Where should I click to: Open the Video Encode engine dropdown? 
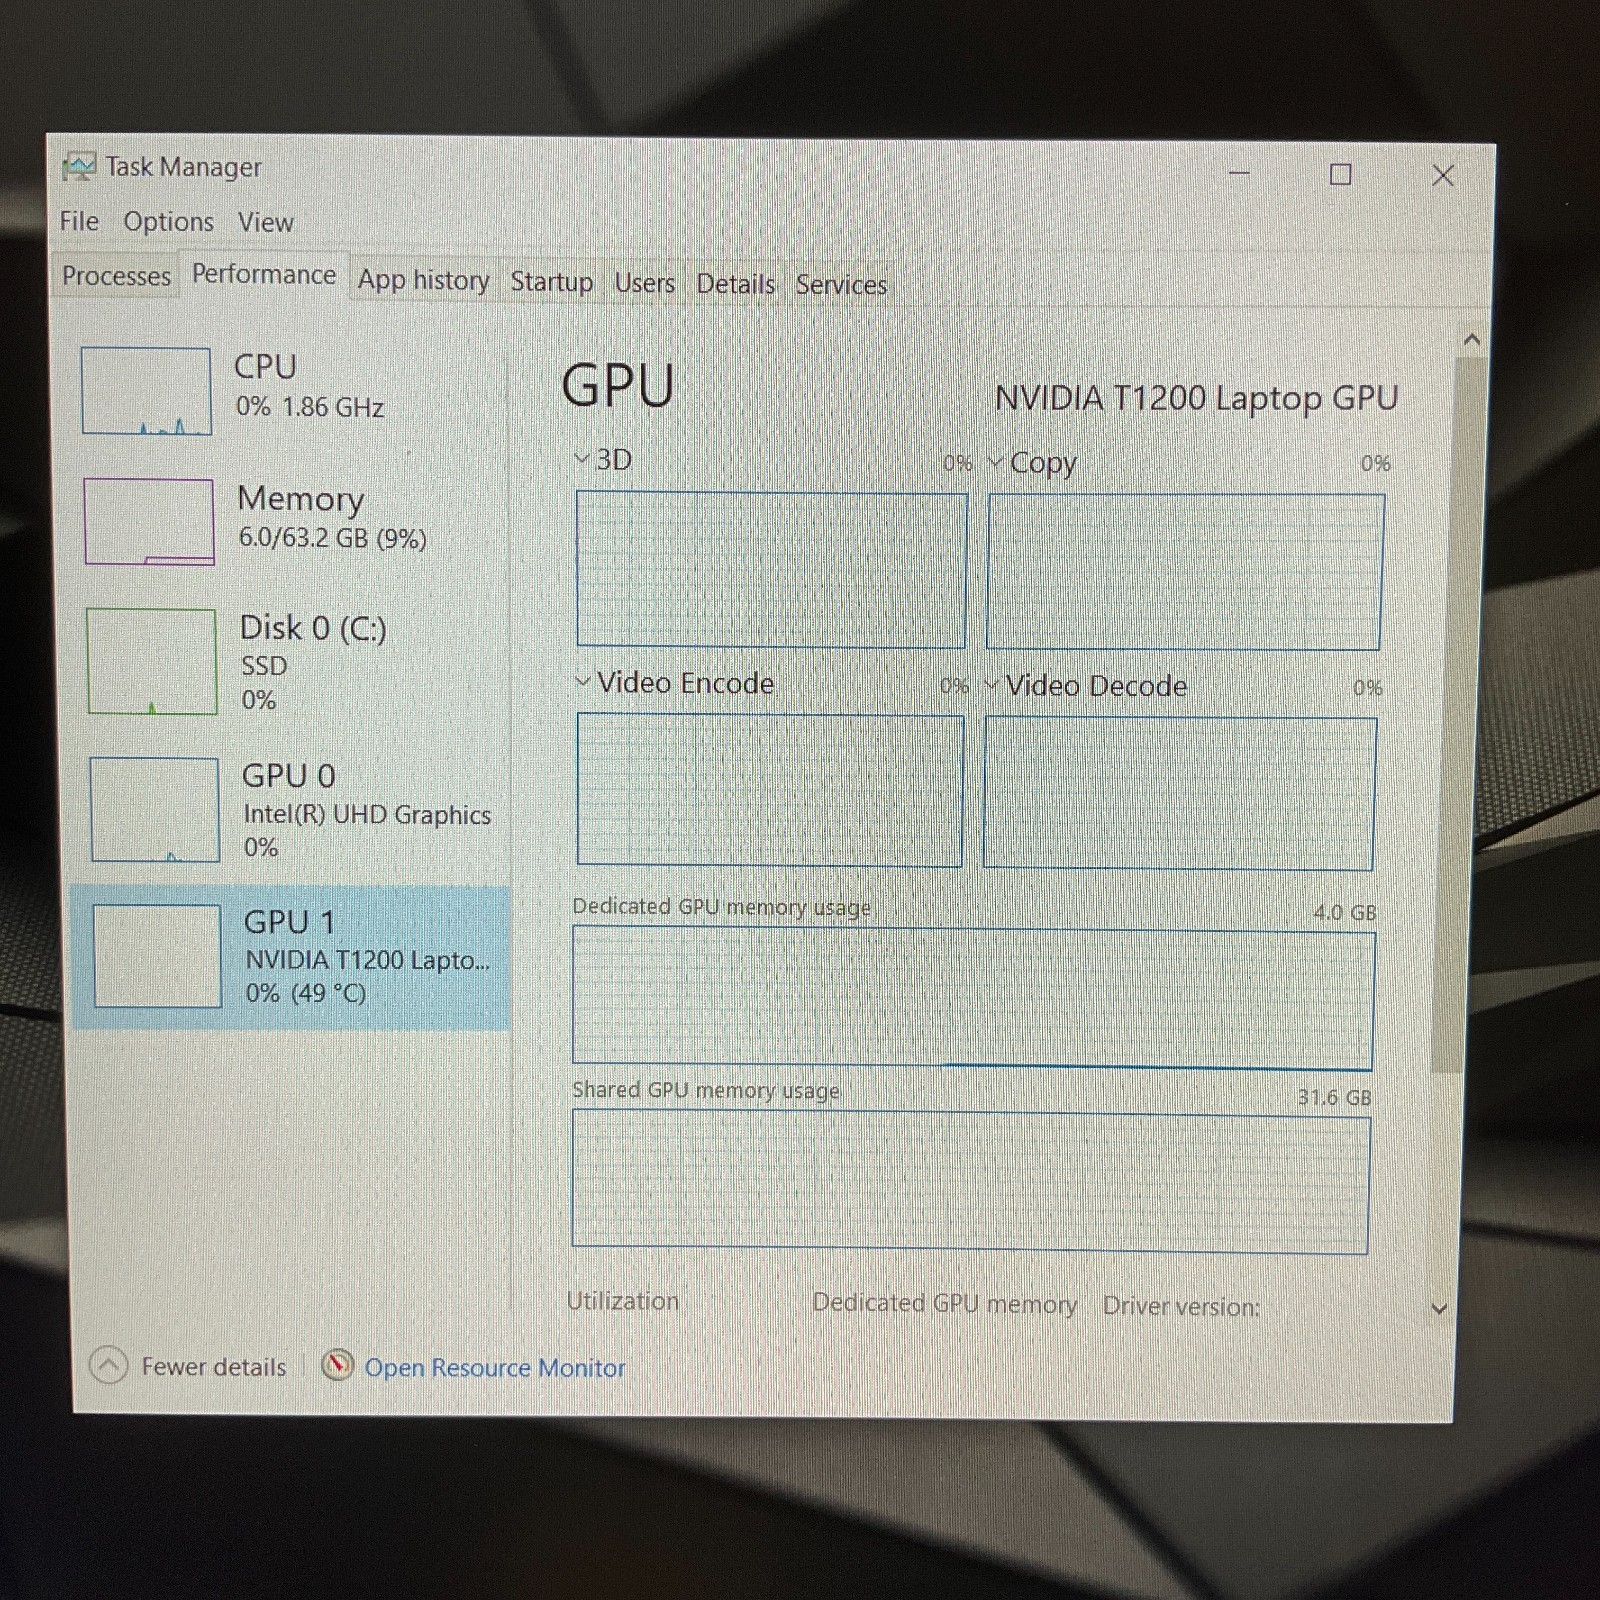pos(583,682)
